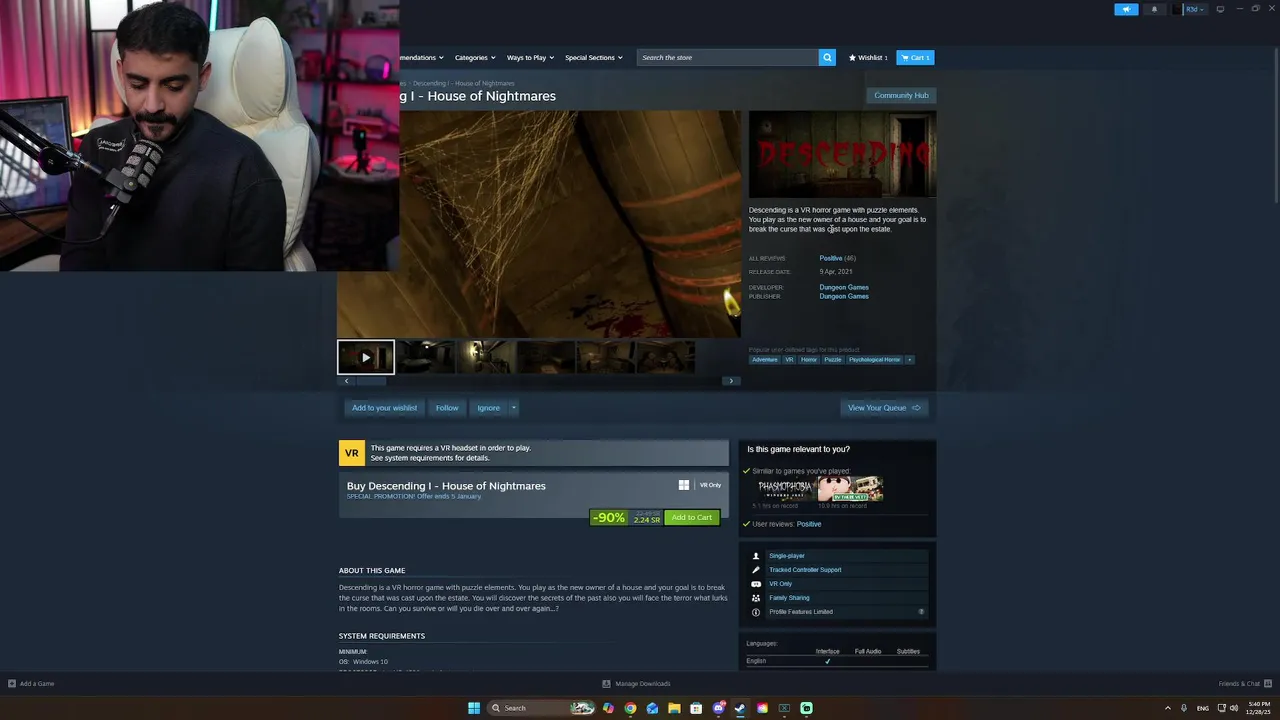Expand the Ignore options dropdown arrow
This screenshot has width=1280, height=720.
point(514,408)
